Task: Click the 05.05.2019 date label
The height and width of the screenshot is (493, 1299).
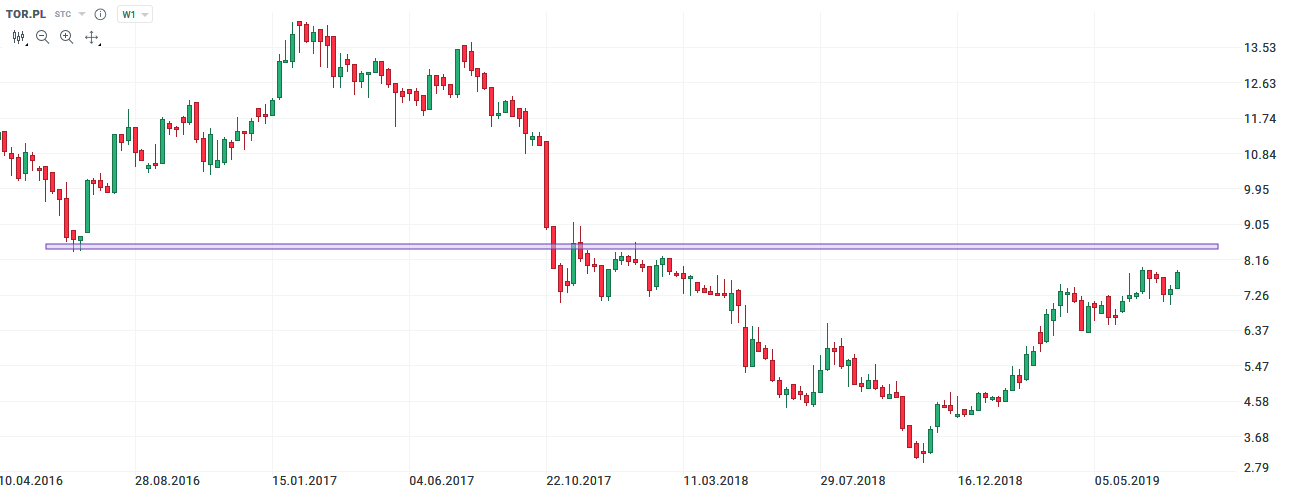Action: pos(1126,482)
